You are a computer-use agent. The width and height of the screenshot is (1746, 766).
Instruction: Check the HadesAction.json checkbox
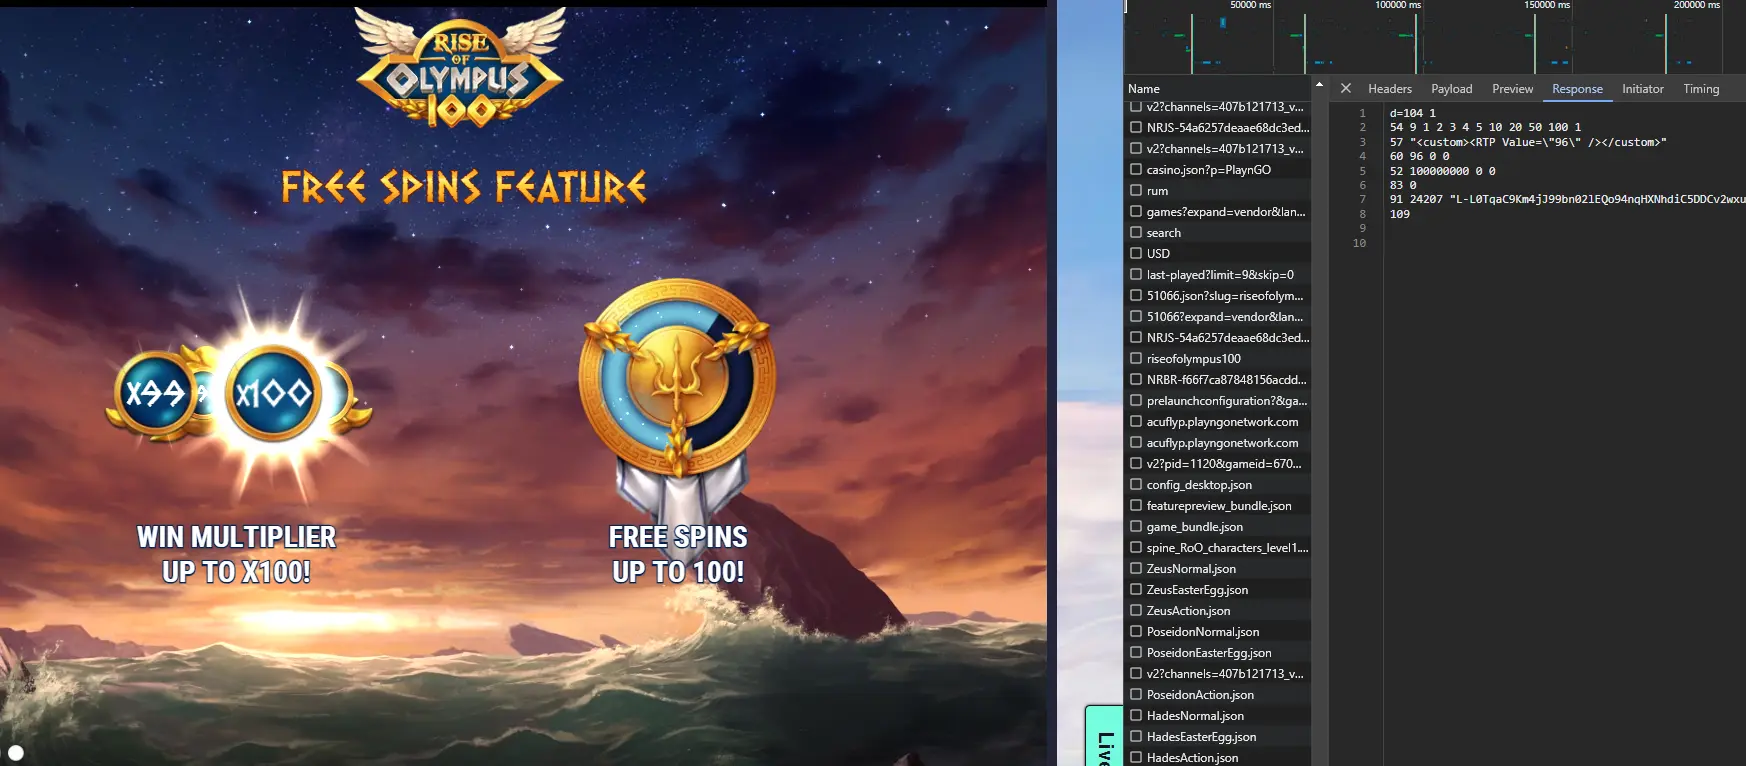[x=1136, y=758]
